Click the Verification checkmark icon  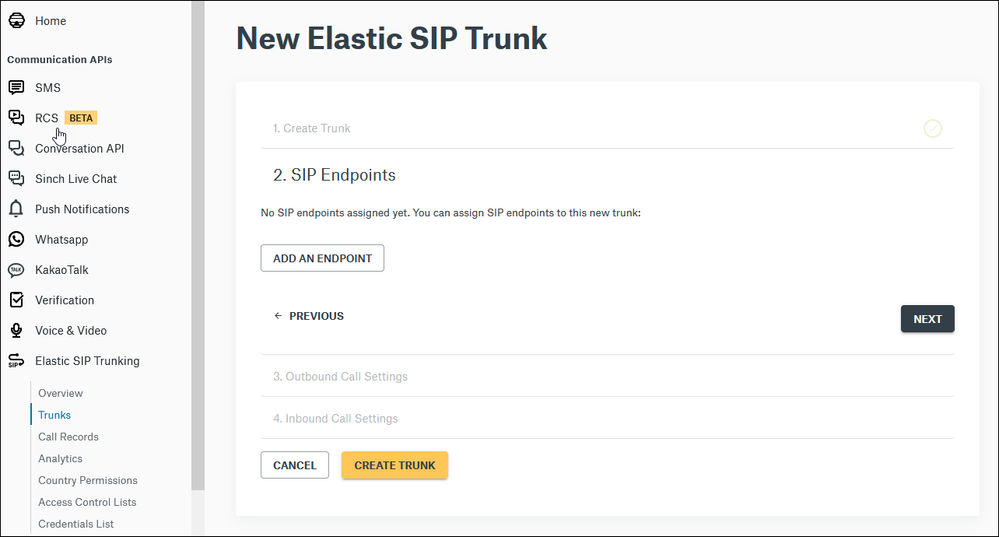coord(17,300)
